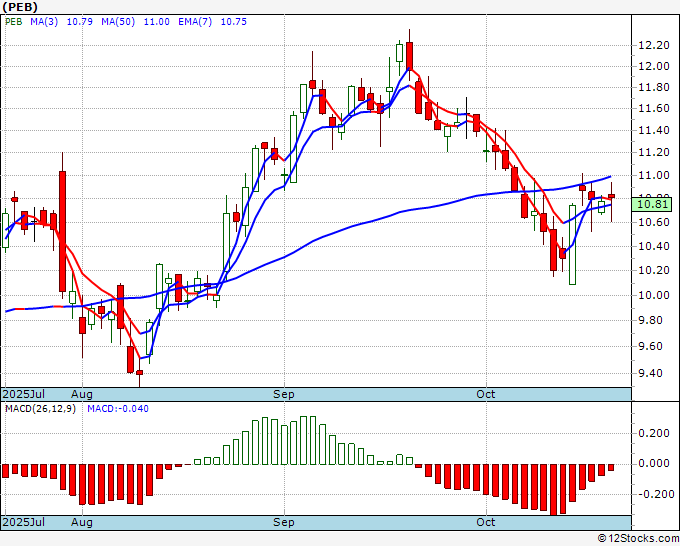
Task: Select the PEB ticker legend label
Action: 13,22
